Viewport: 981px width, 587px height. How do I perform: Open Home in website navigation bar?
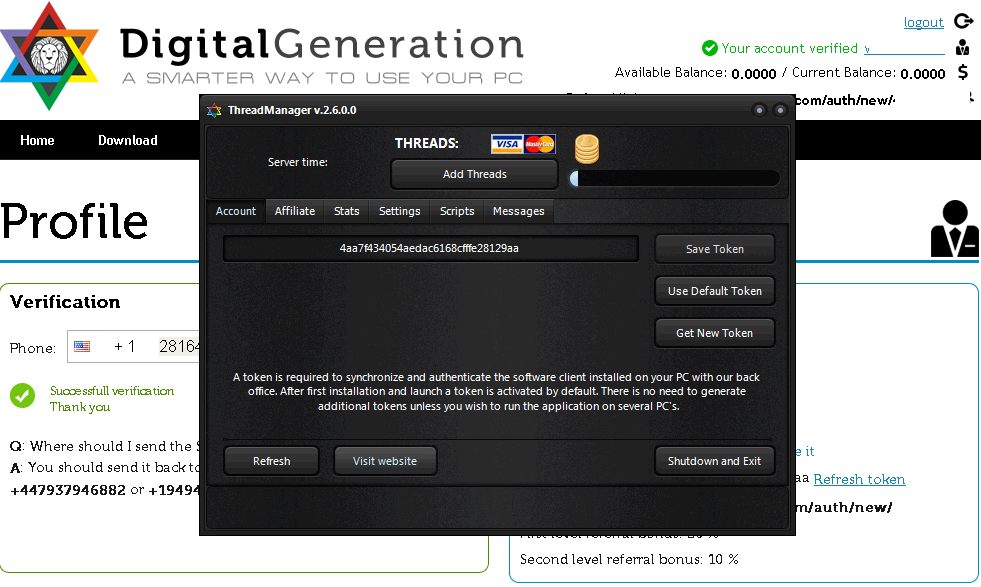[x=37, y=140]
